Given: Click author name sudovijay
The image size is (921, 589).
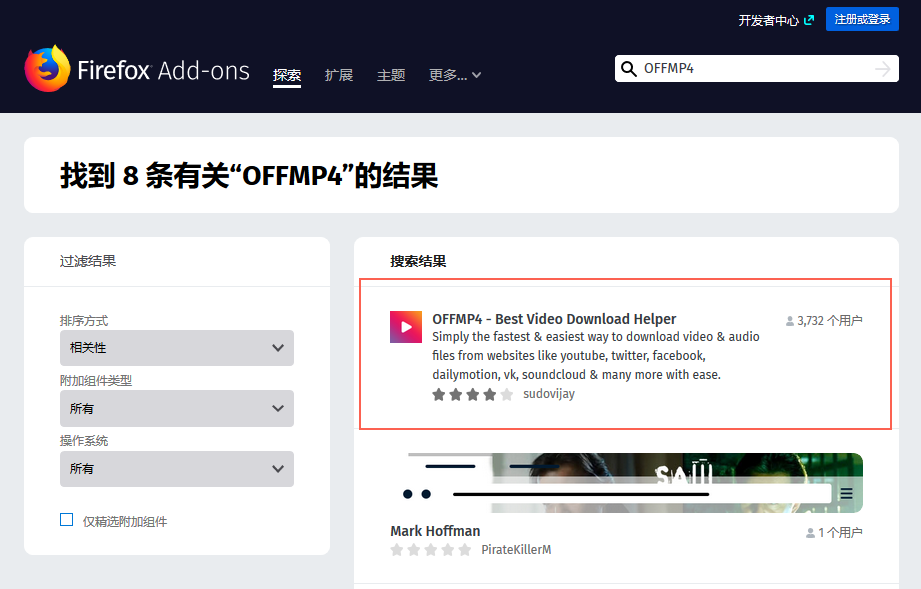Looking at the screenshot, I should (x=549, y=393).
